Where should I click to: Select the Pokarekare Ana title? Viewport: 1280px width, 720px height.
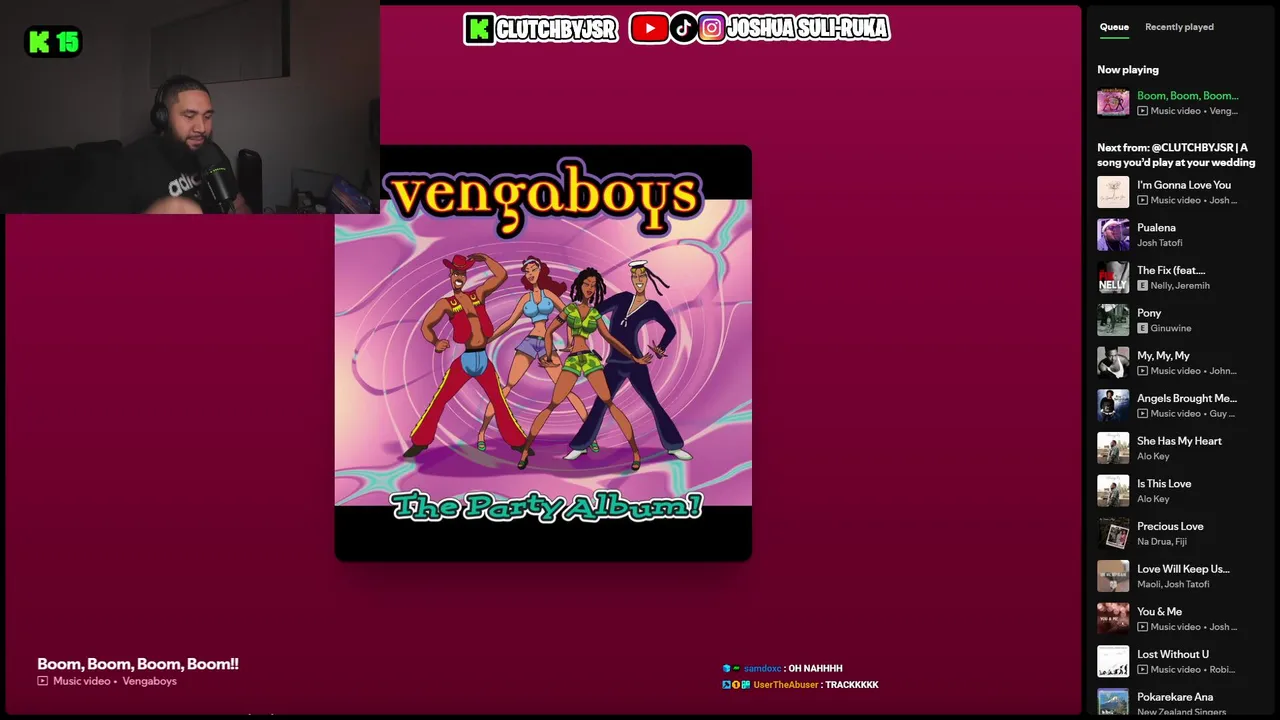pos(1175,697)
